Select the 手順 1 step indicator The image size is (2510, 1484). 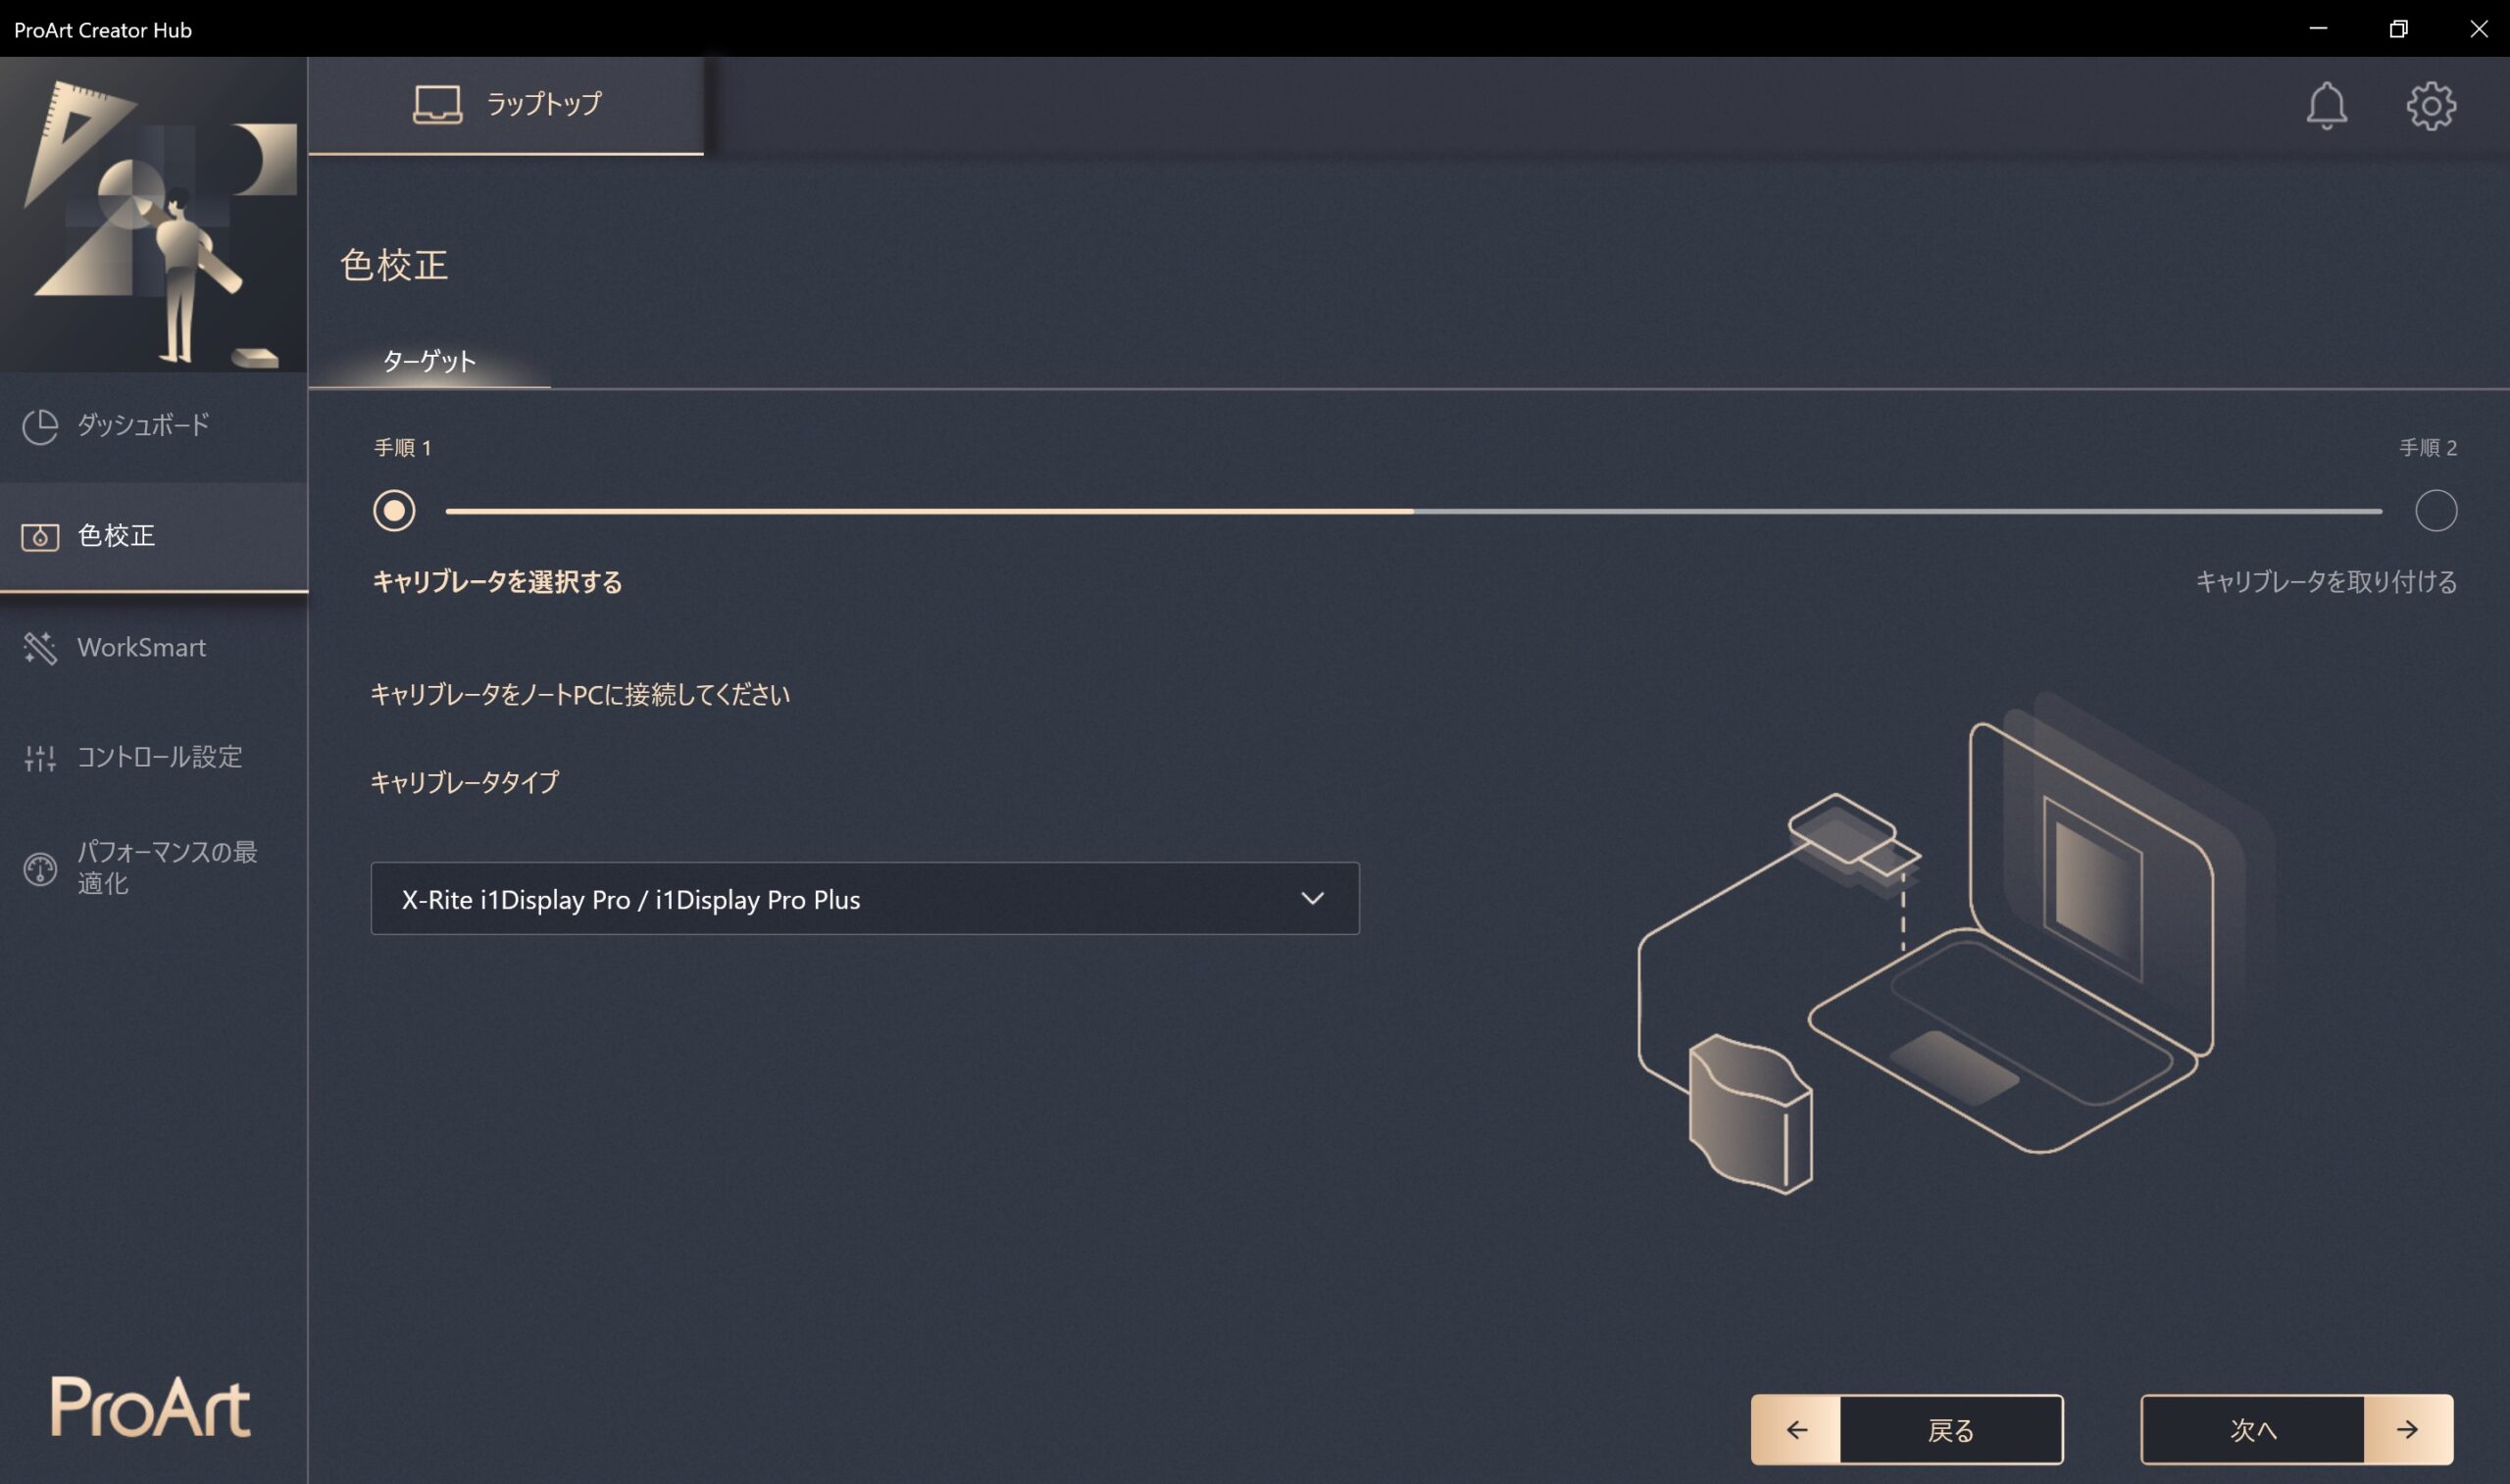tap(394, 511)
